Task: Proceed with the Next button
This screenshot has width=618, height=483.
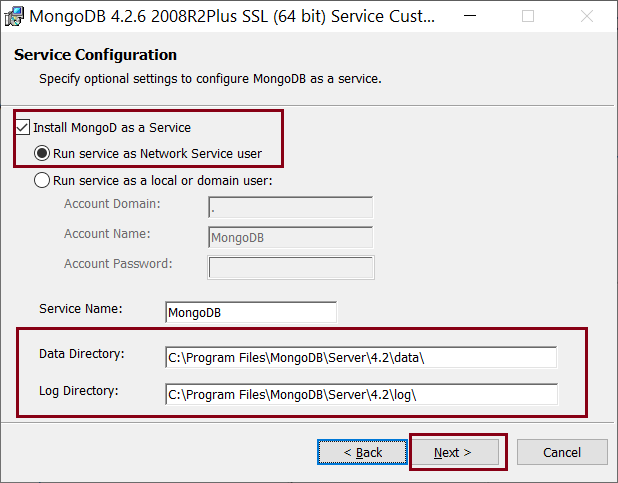Action: 455,452
